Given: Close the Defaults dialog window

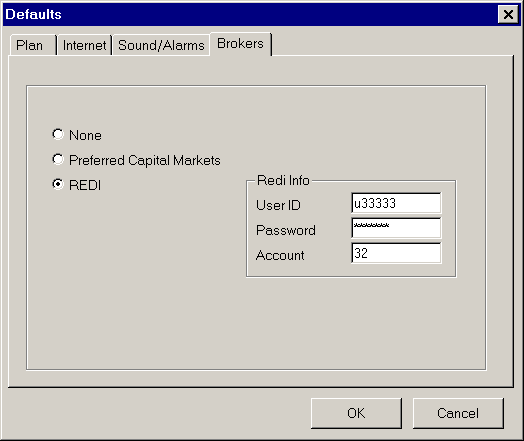Looking at the screenshot, I should [x=508, y=14].
